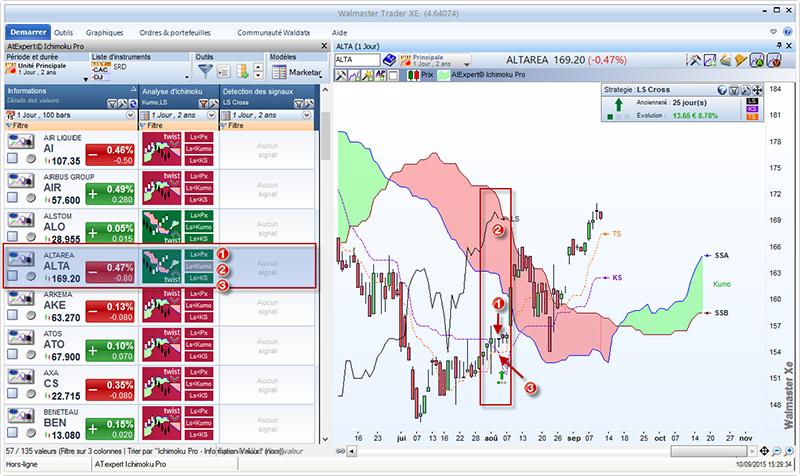
Task: Click the Filtre bar under Analyse d'Ichimoku column
Action: (179, 126)
